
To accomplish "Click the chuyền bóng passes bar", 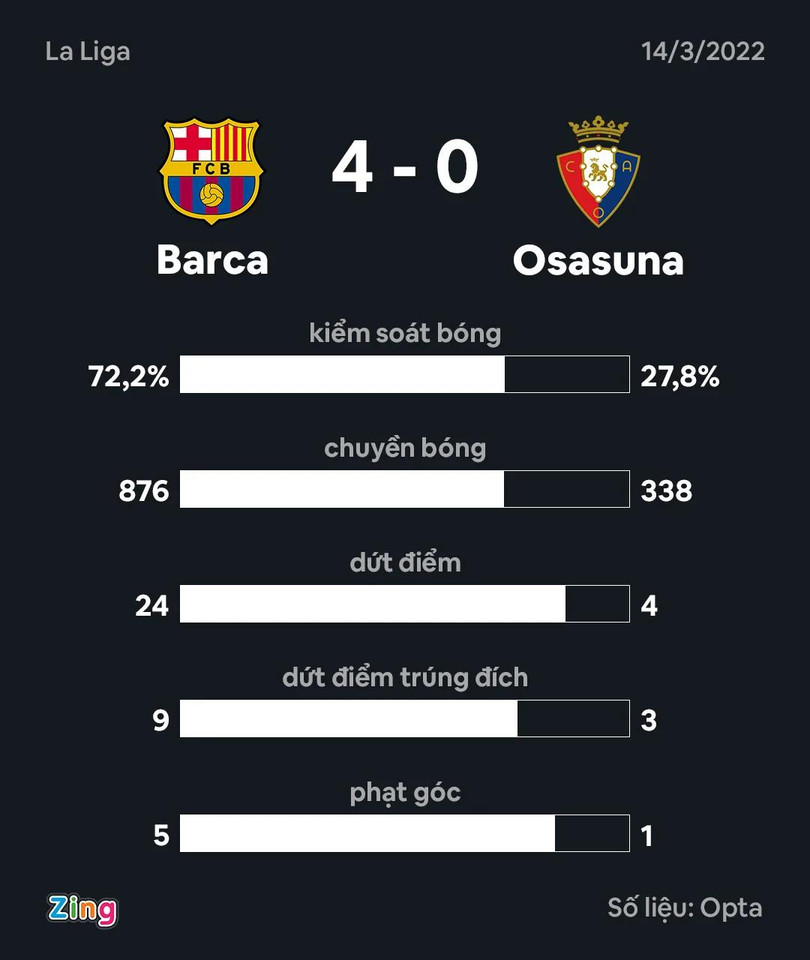I will pyautogui.click(x=405, y=489).
